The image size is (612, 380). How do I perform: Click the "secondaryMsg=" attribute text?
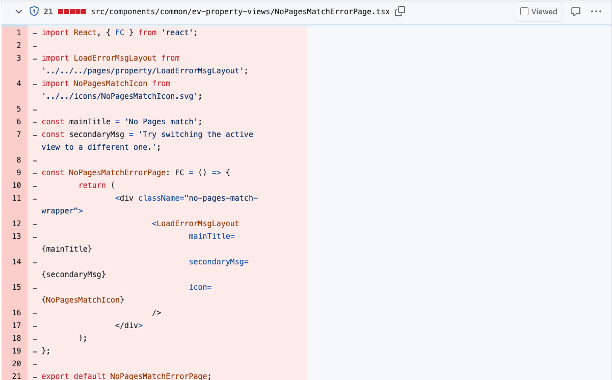219,261
